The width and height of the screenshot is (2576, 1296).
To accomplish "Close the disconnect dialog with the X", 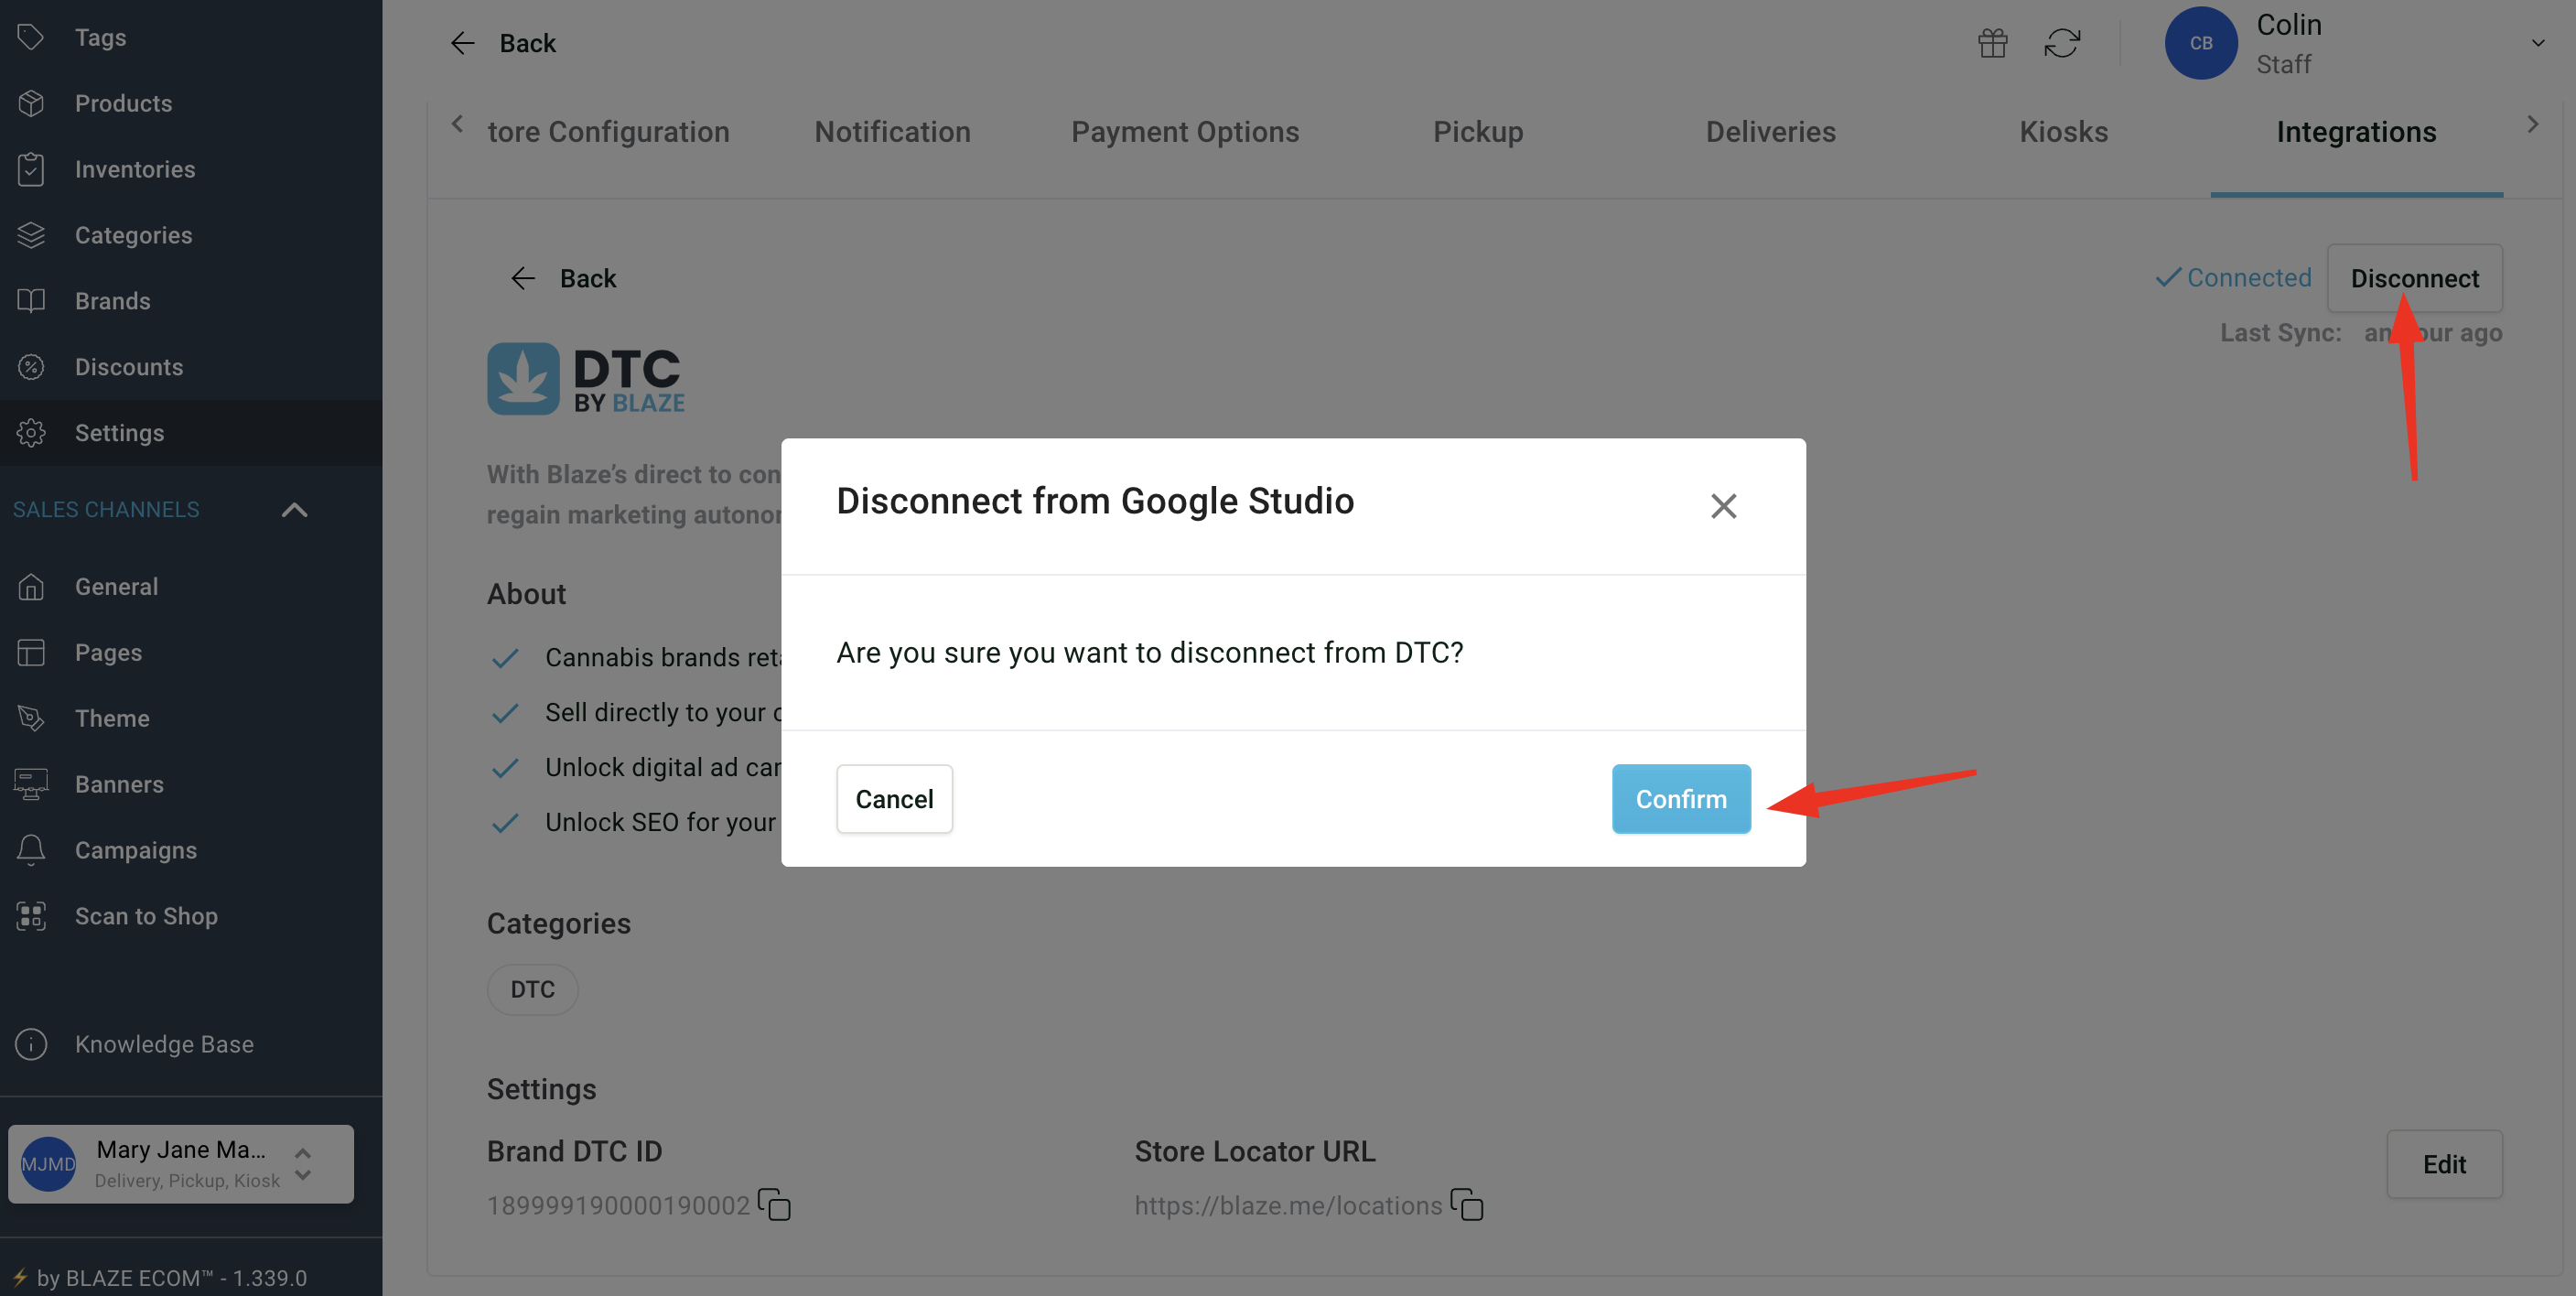I will point(1723,506).
